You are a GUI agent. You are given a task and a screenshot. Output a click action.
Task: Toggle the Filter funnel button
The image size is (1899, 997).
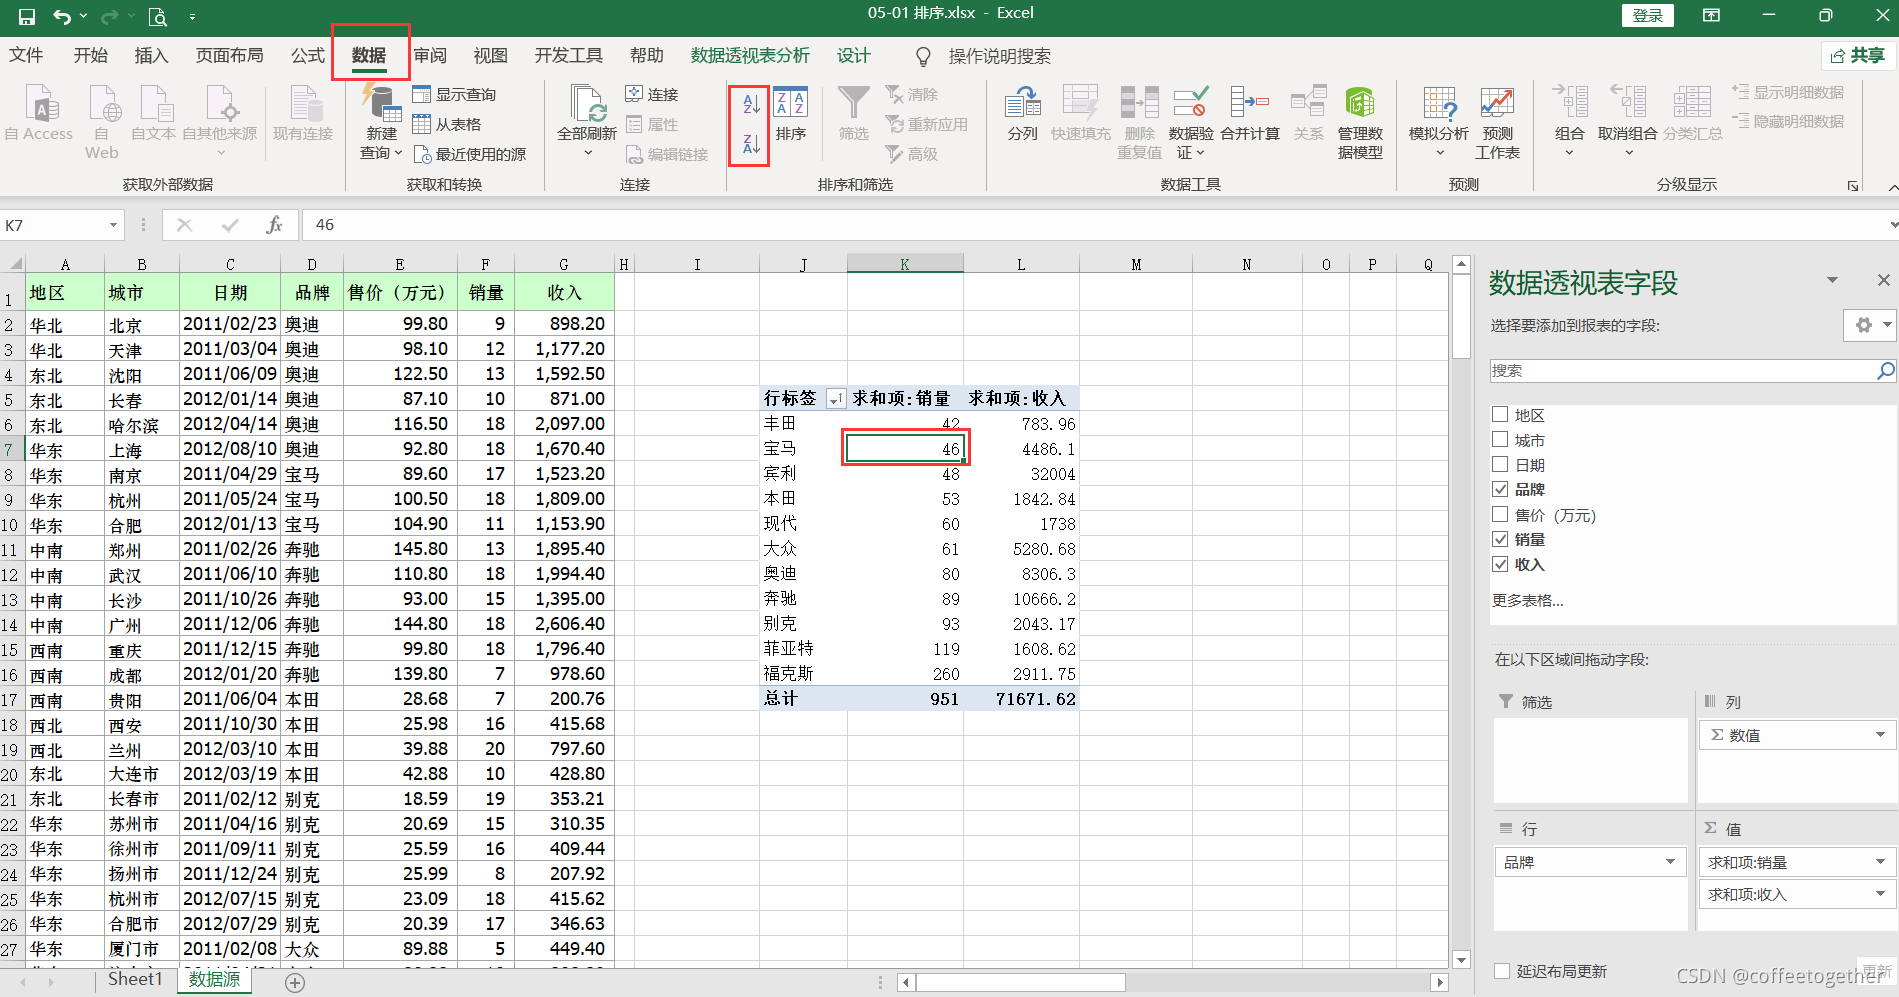[x=854, y=114]
